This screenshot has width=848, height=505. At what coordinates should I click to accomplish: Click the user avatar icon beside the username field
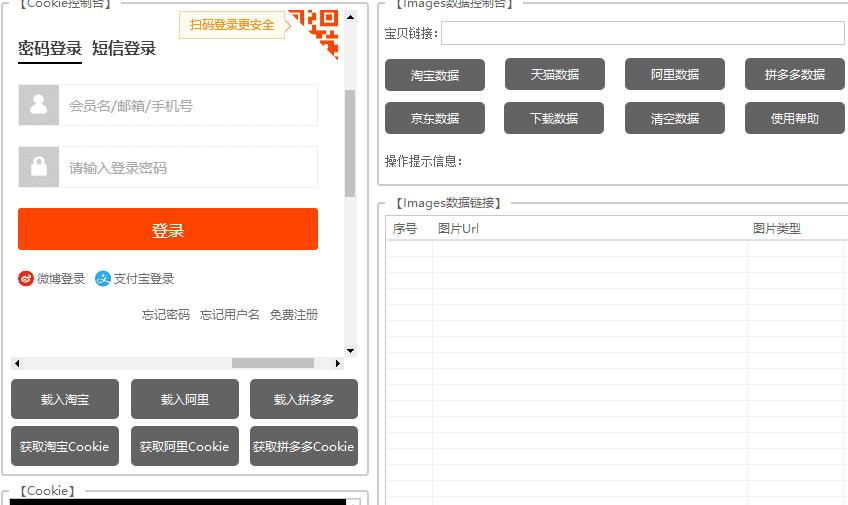38,105
